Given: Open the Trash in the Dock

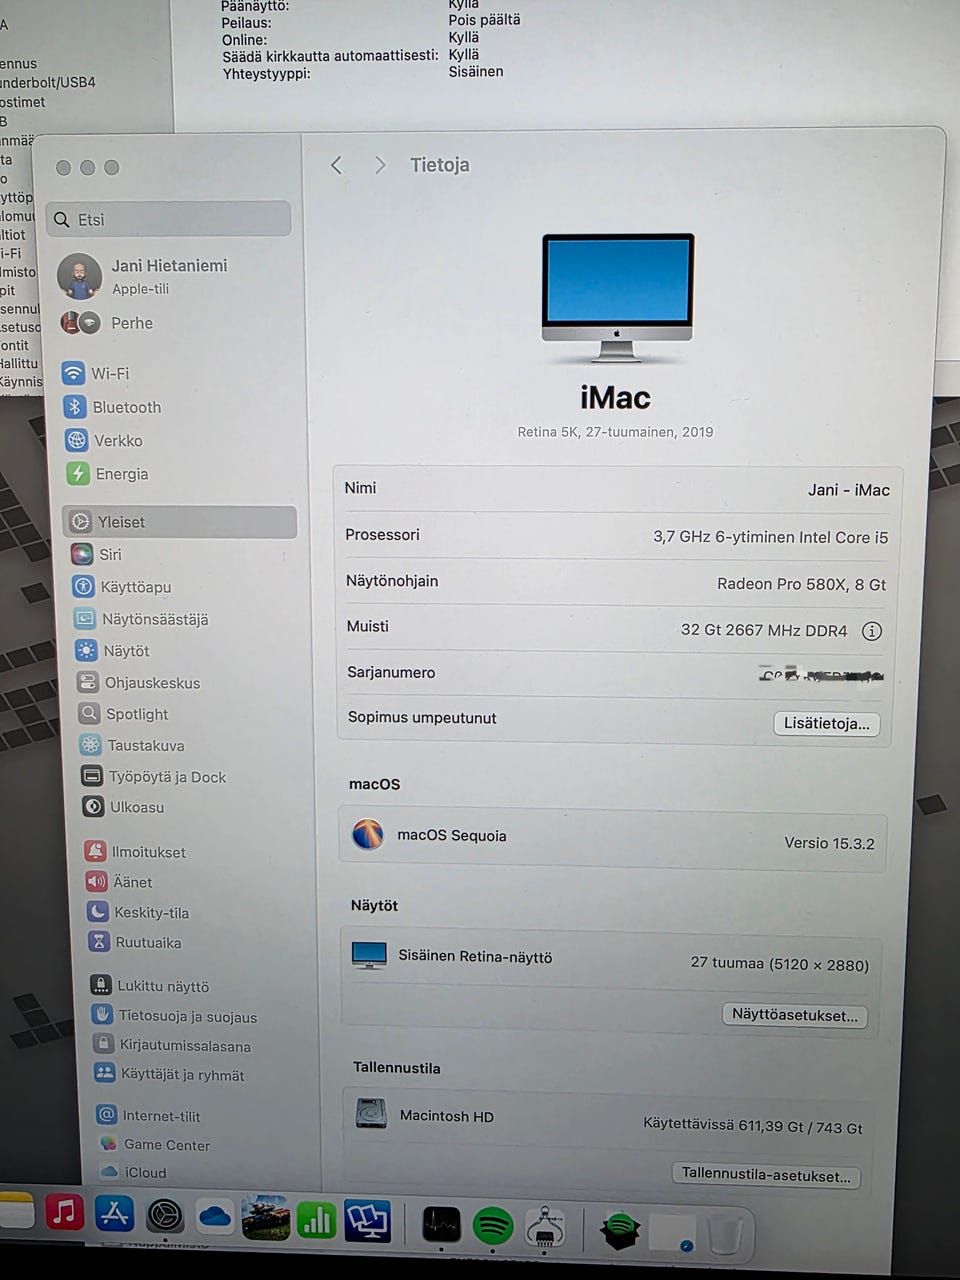Looking at the screenshot, I should (x=726, y=1234).
